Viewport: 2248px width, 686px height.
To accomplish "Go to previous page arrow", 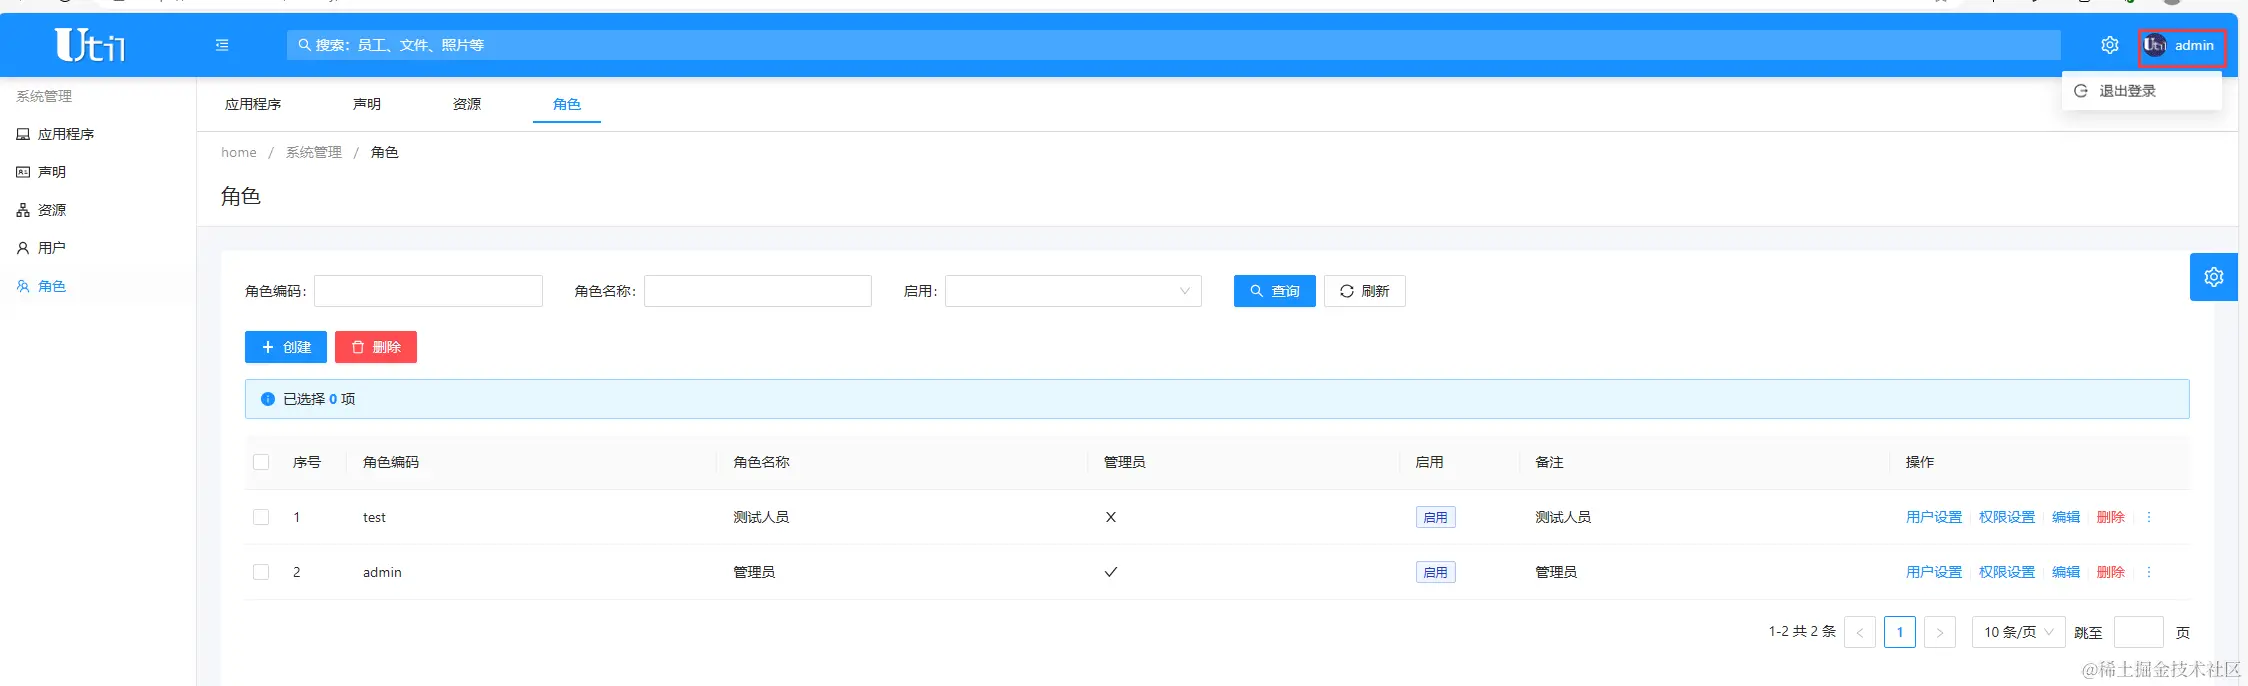I will [1860, 632].
